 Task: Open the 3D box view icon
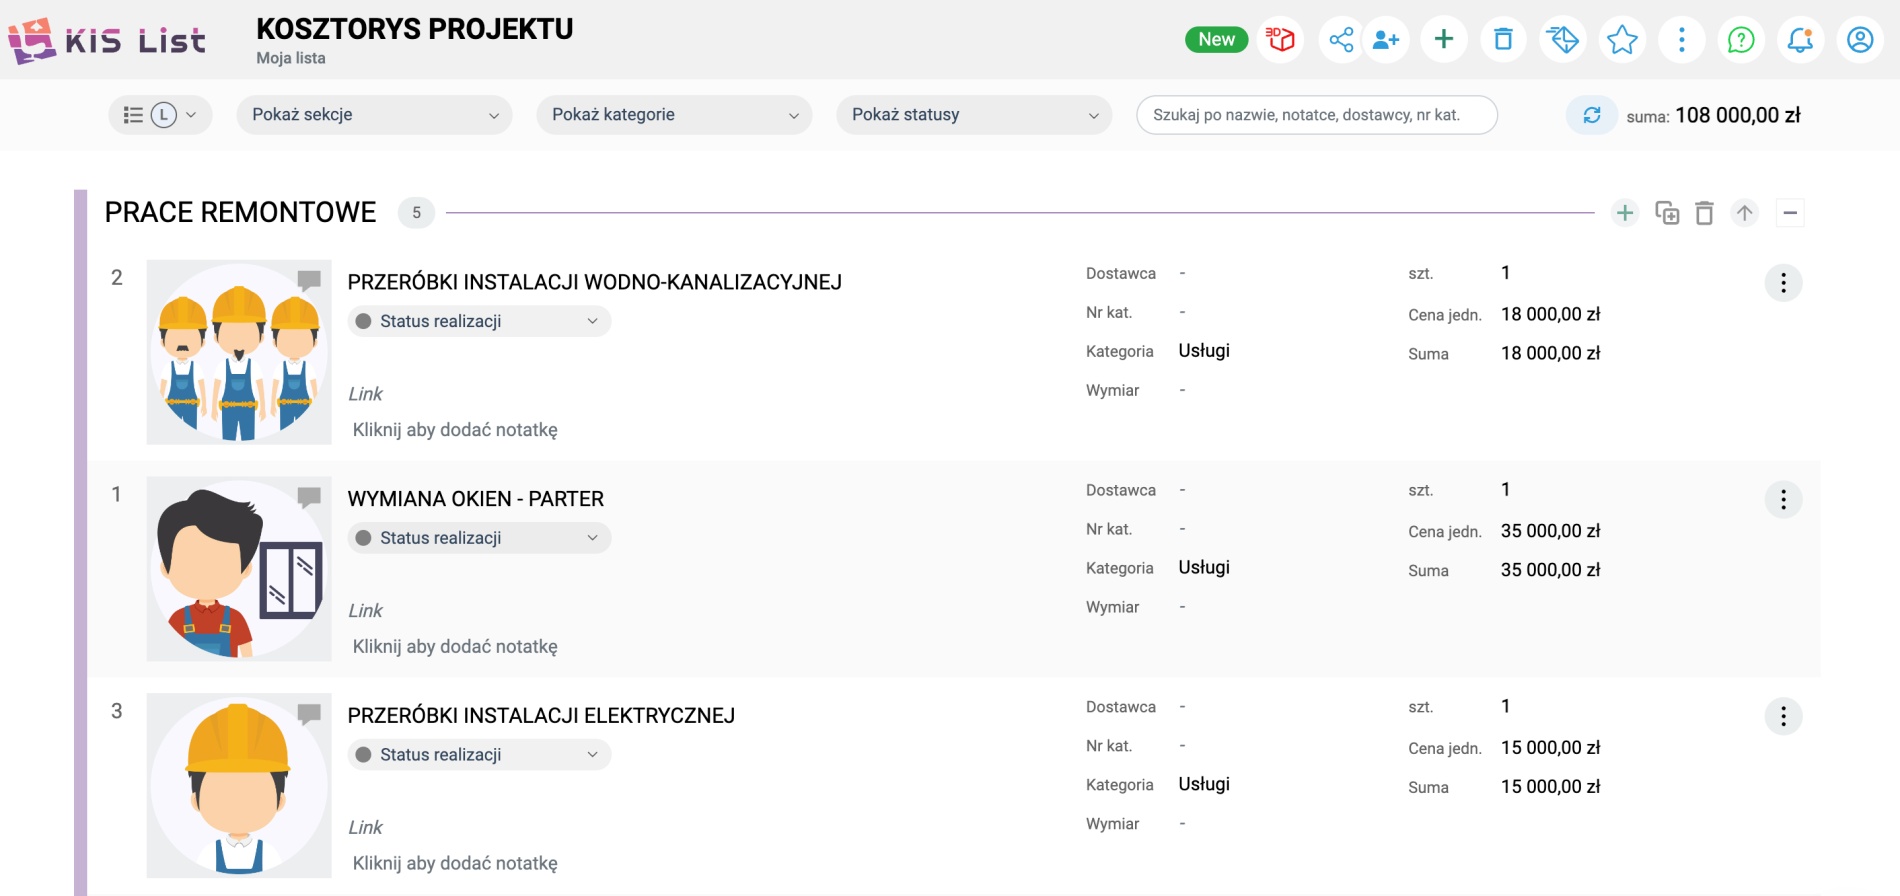[x=1280, y=39]
